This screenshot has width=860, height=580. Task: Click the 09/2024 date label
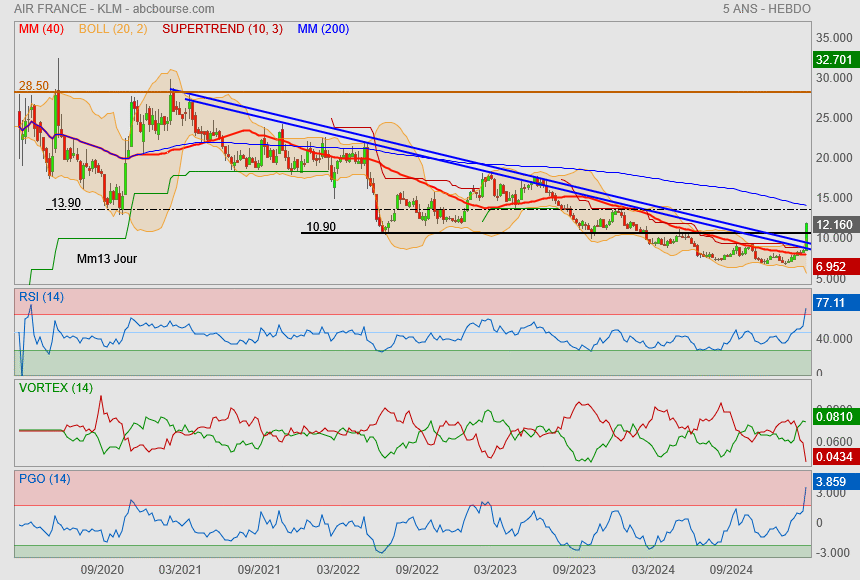tap(732, 570)
